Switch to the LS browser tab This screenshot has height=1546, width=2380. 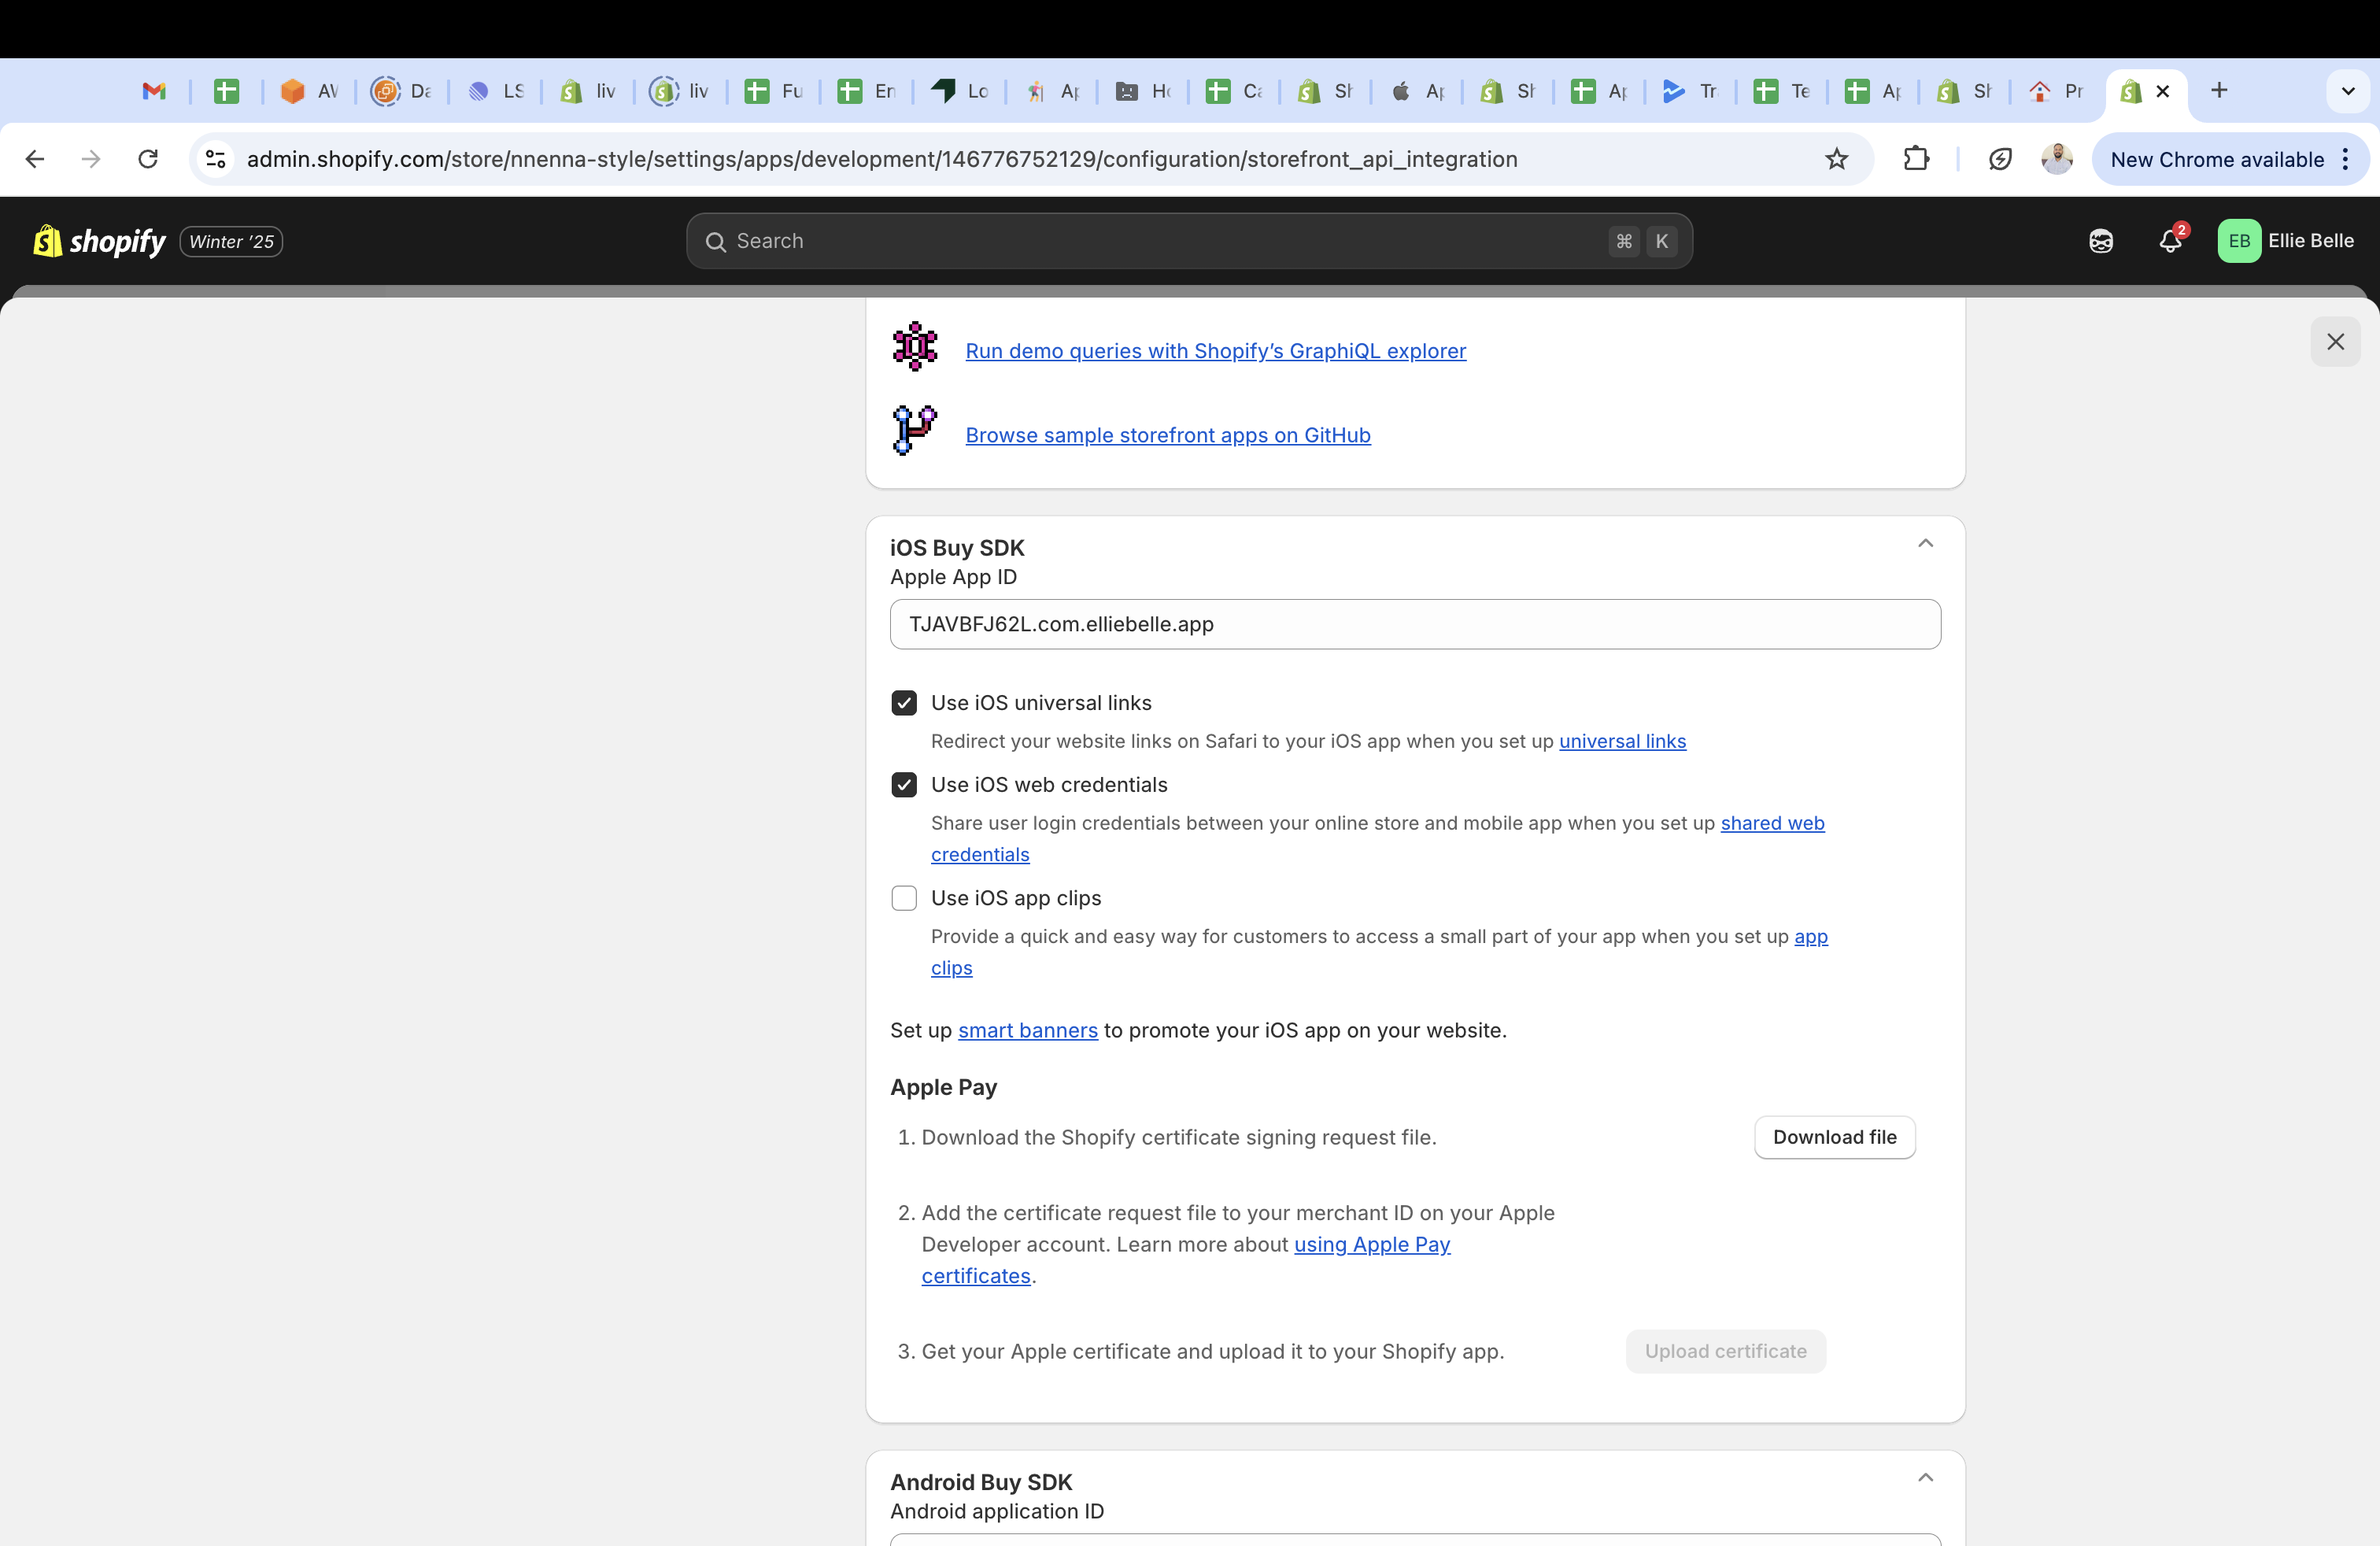pos(495,91)
